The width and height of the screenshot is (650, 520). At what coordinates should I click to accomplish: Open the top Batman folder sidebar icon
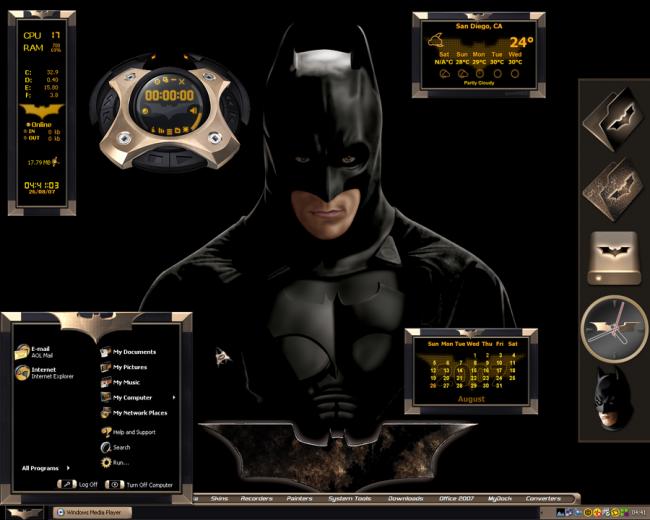(x=614, y=119)
